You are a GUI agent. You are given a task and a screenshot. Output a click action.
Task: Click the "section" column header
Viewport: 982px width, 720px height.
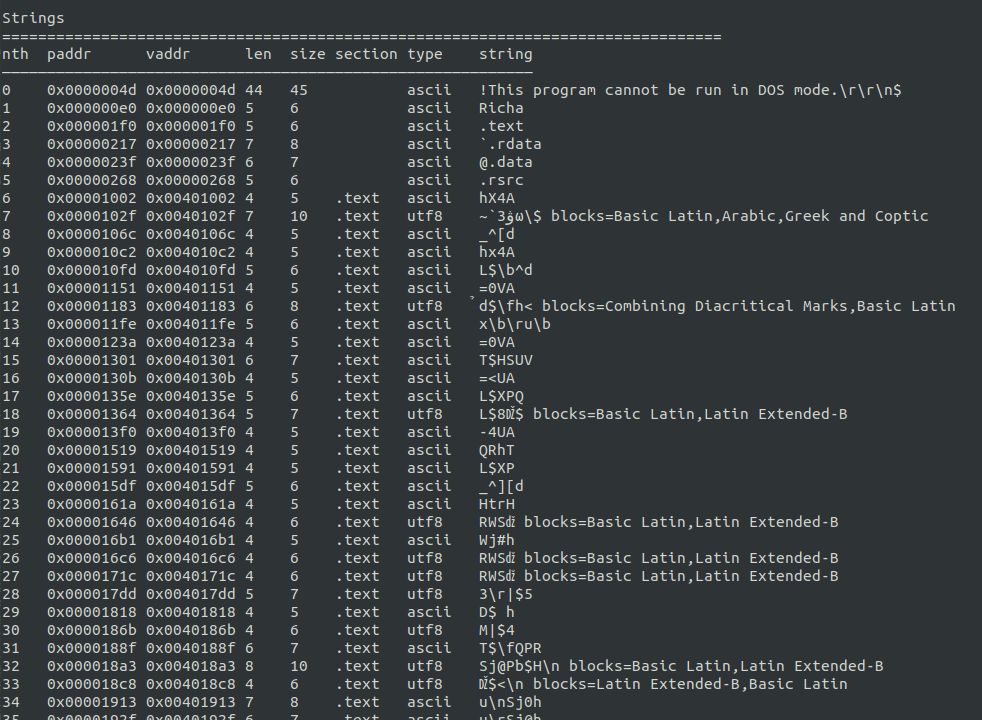point(366,54)
